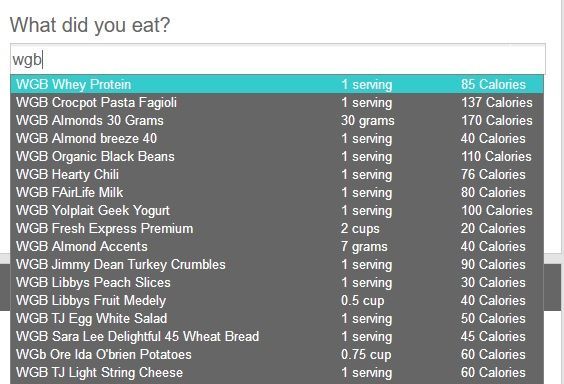This screenshot has height=384, width=564.
Task: Choose WGB TJ Egg White Salad
Action: [x=277, y=318]
